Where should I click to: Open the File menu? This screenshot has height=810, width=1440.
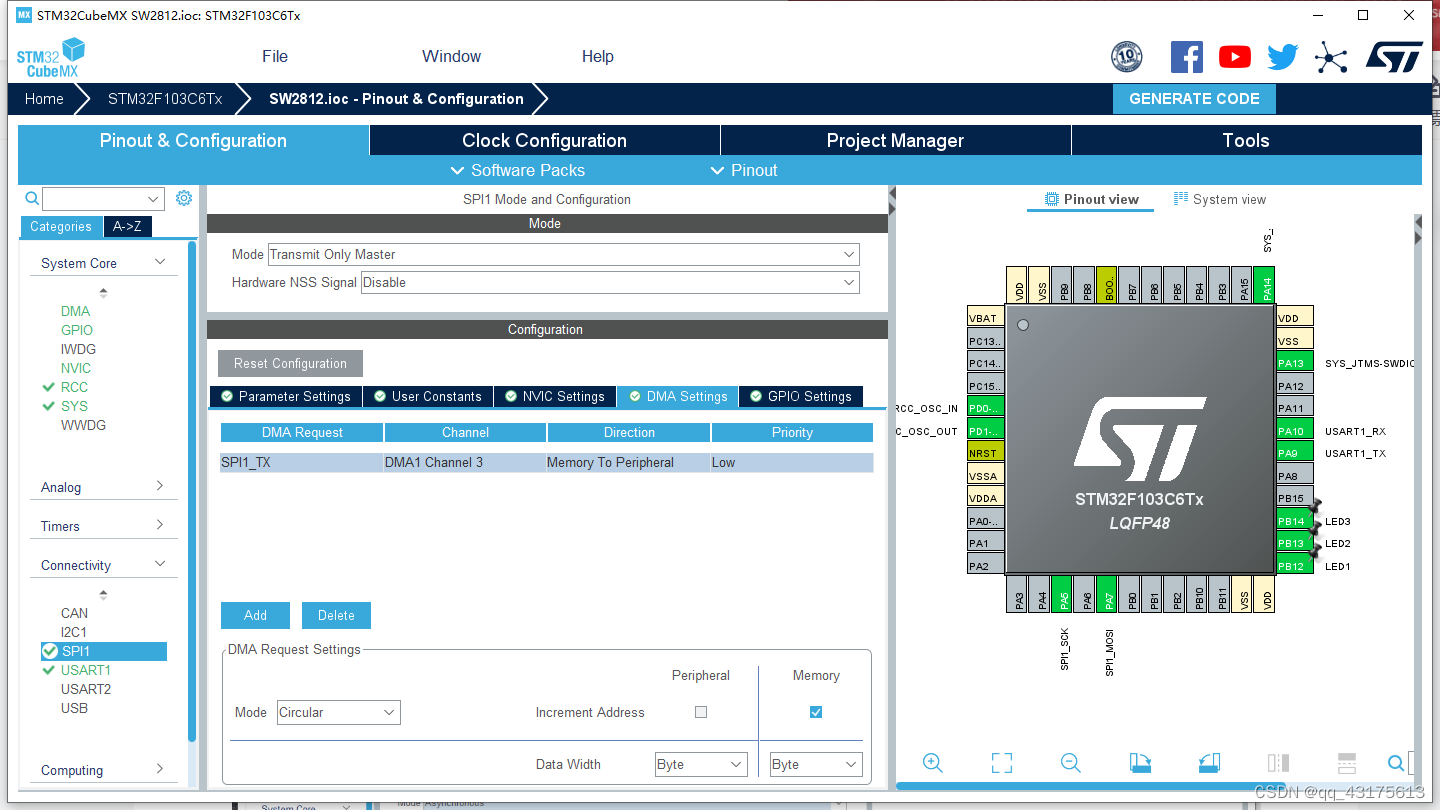(x=275, y=56)
